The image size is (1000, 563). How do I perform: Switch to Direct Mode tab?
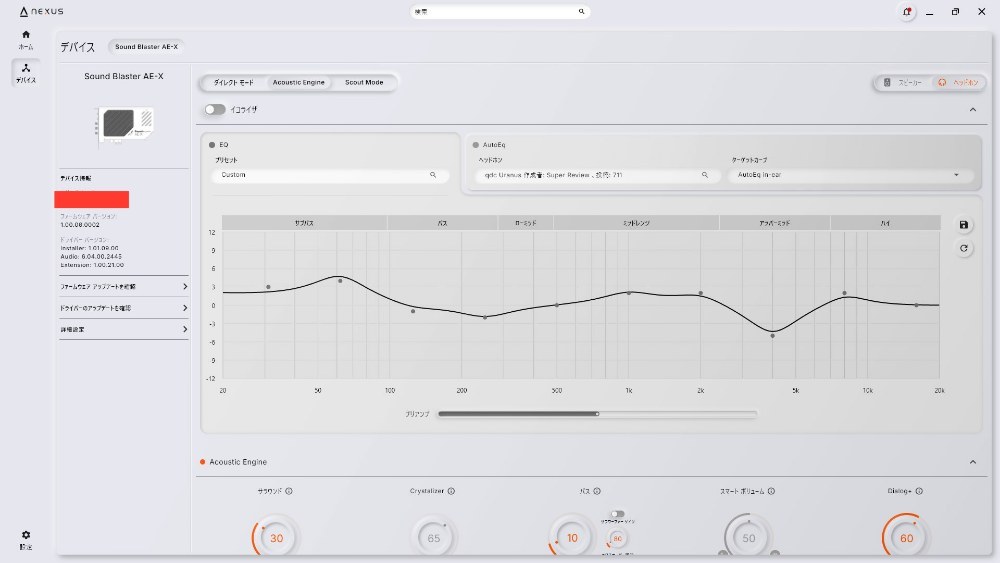point(233,82)
